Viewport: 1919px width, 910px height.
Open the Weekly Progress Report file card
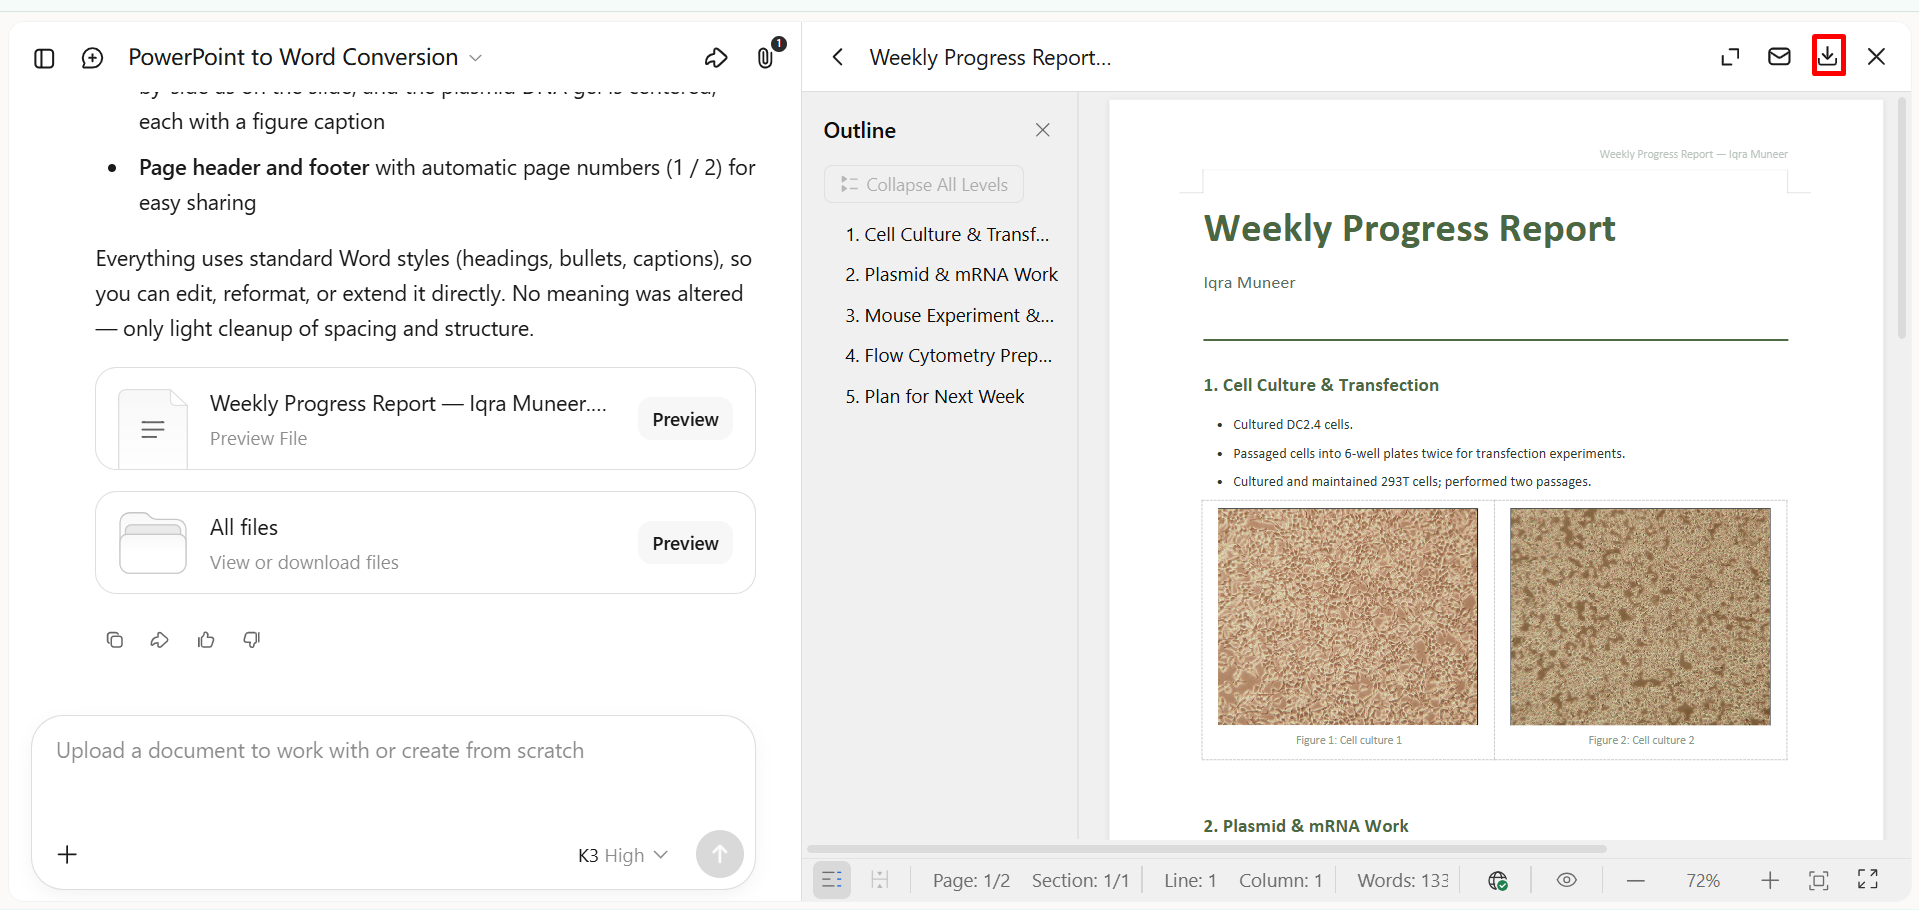[425, 418]
